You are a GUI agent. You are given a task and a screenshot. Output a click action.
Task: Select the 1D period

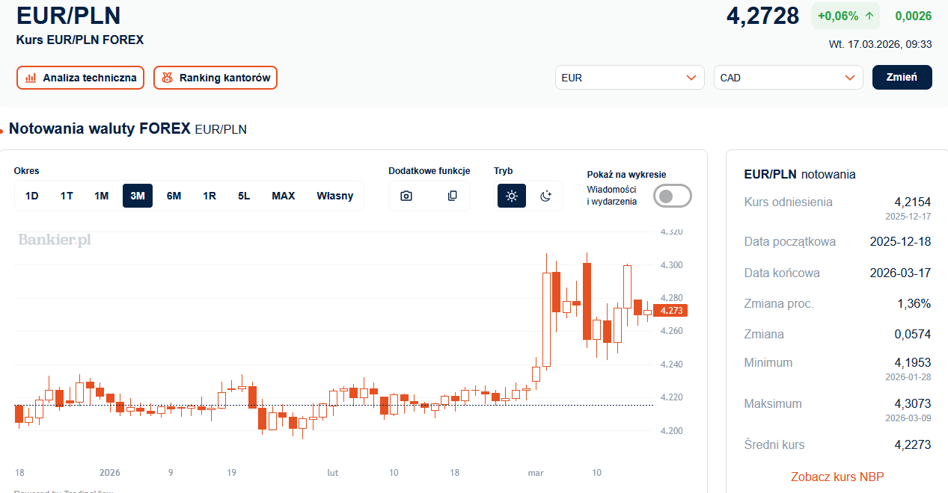31,196
